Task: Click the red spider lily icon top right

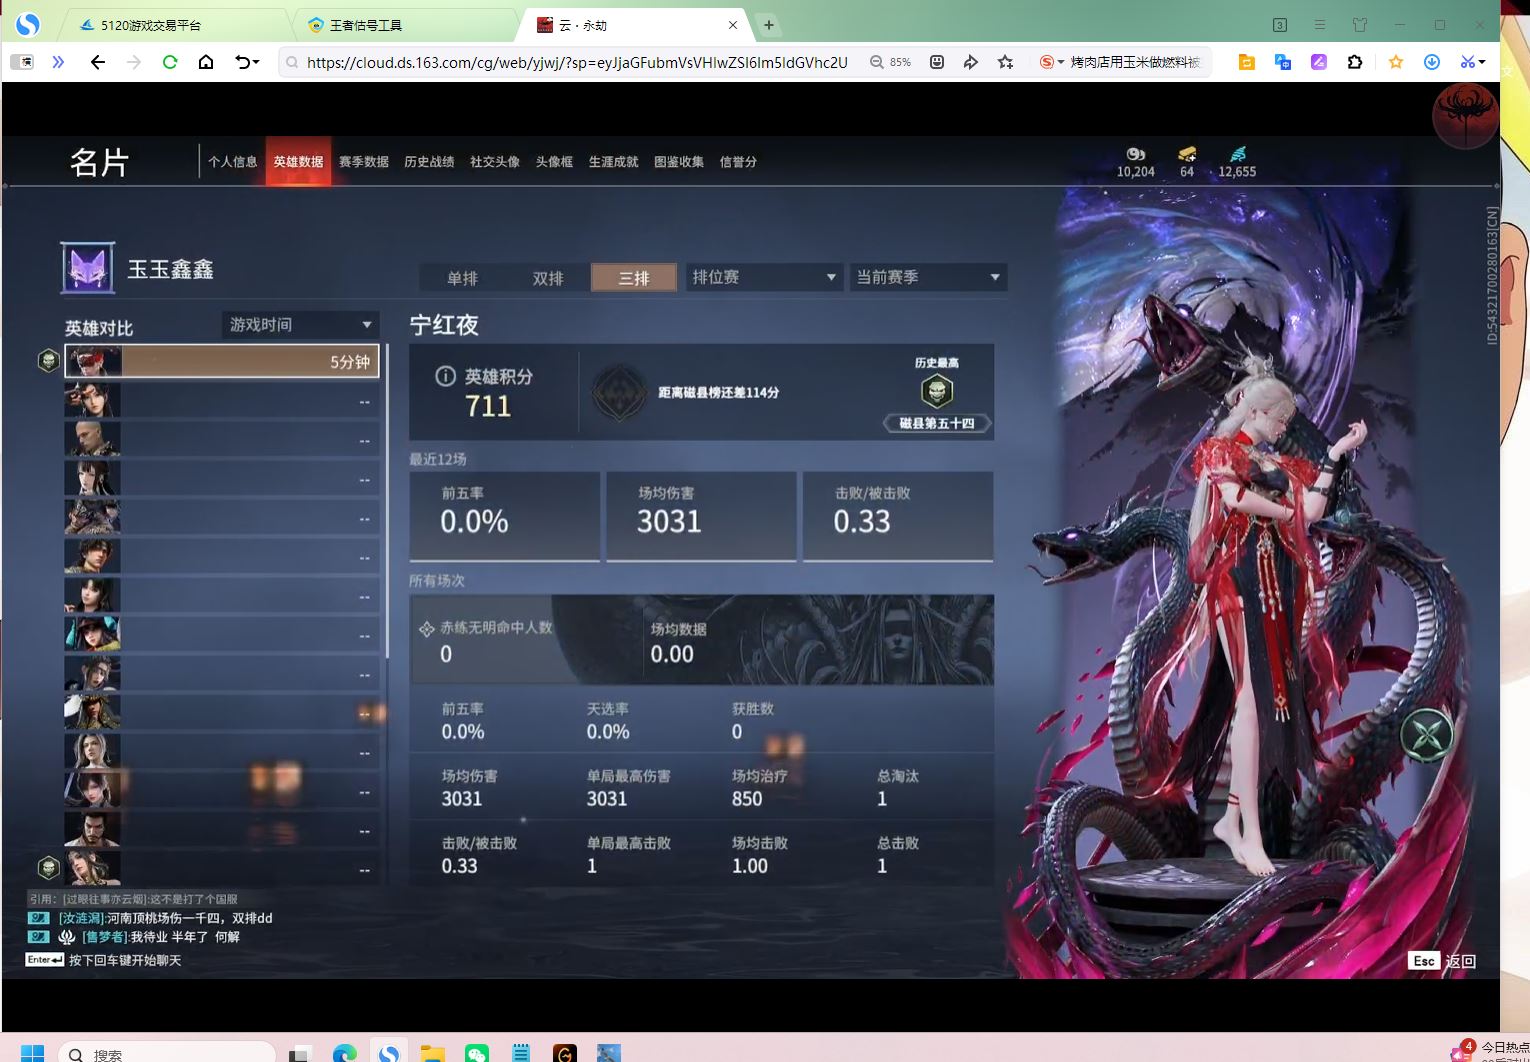Action: pyautogui.click(x=1465, y=115)
